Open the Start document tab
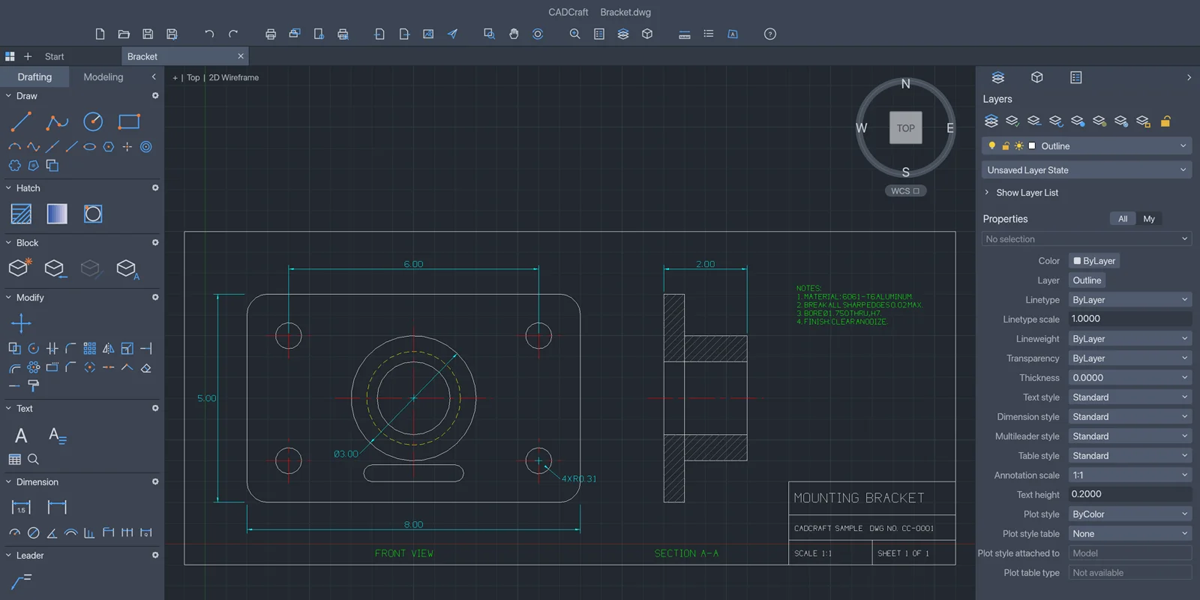Screen dimensions: 1200x600 [x=55, y=57]
